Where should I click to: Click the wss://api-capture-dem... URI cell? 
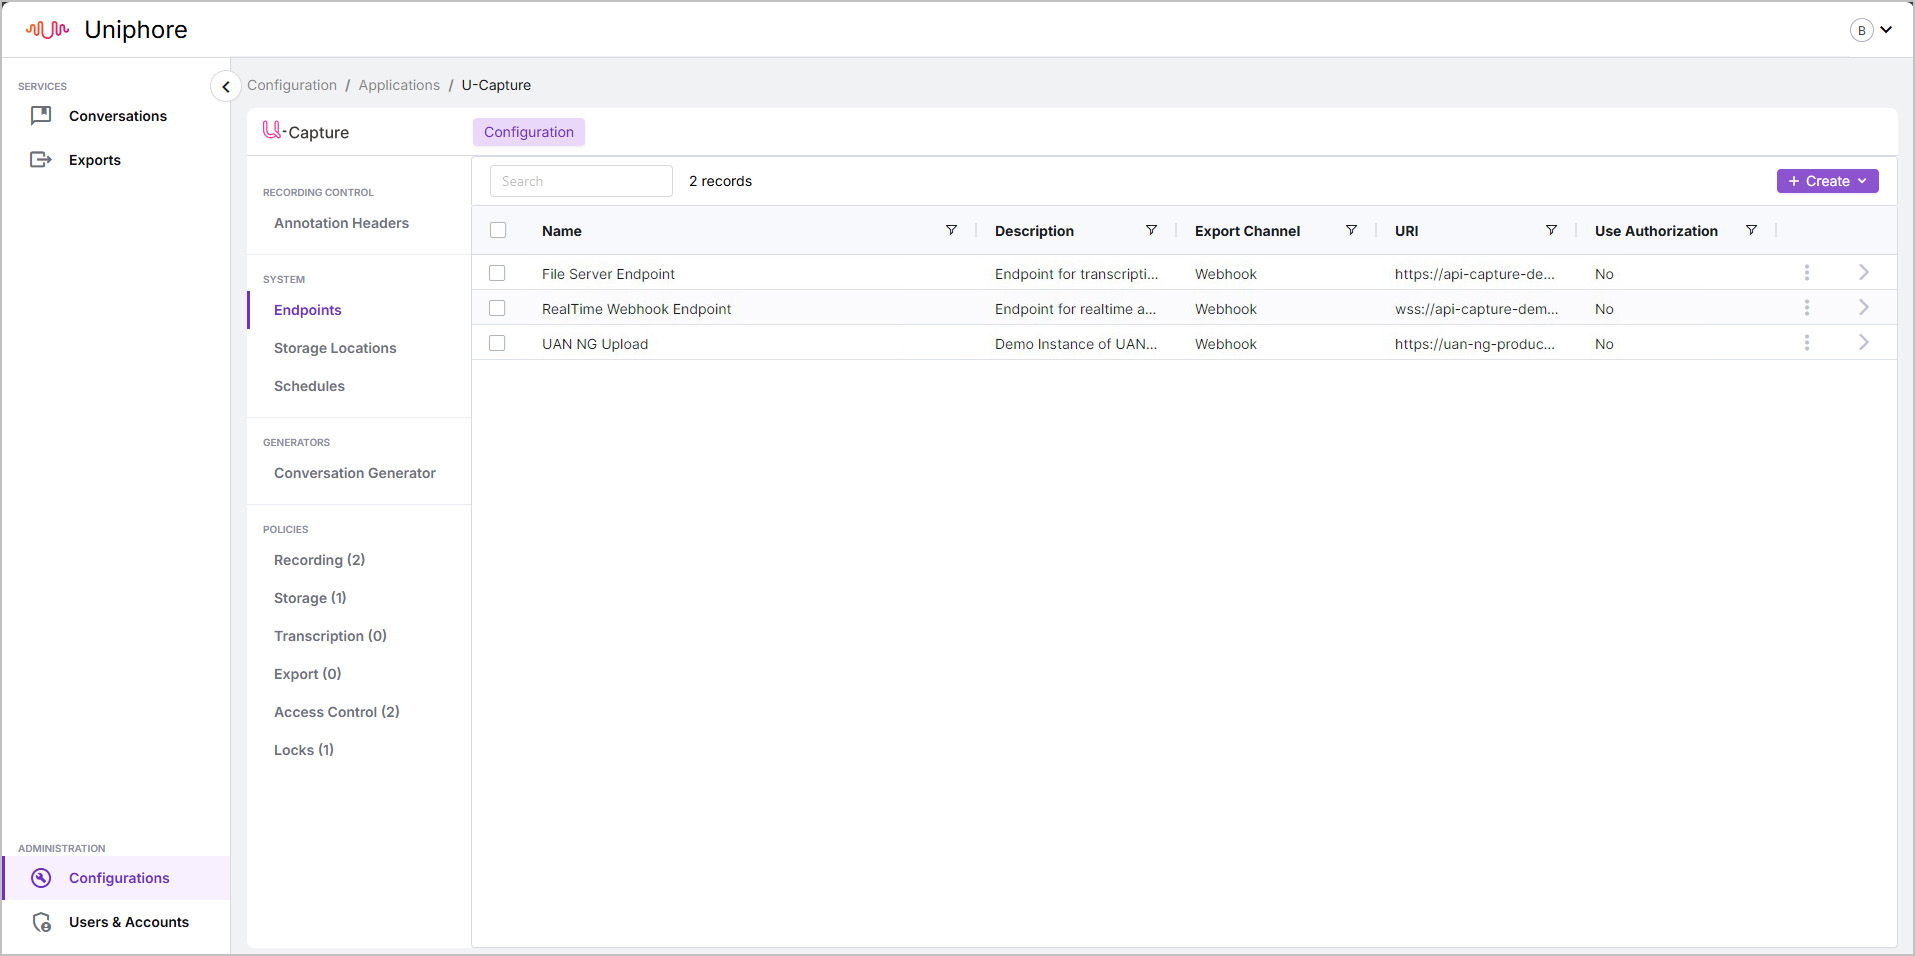point(1476,309)
